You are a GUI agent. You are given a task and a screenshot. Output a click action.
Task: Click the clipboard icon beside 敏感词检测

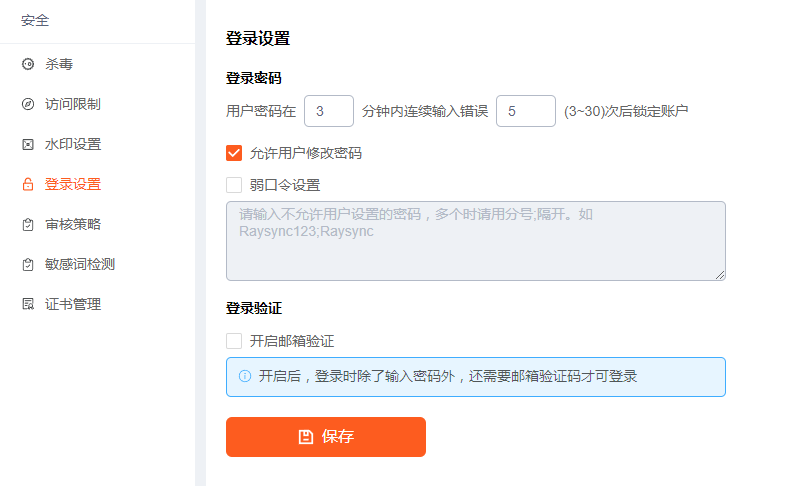click(28, 264)
